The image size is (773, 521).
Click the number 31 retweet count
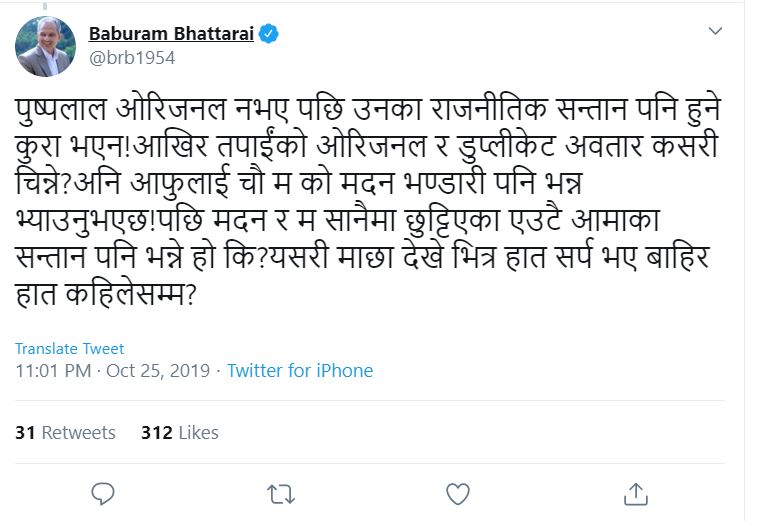26,433
